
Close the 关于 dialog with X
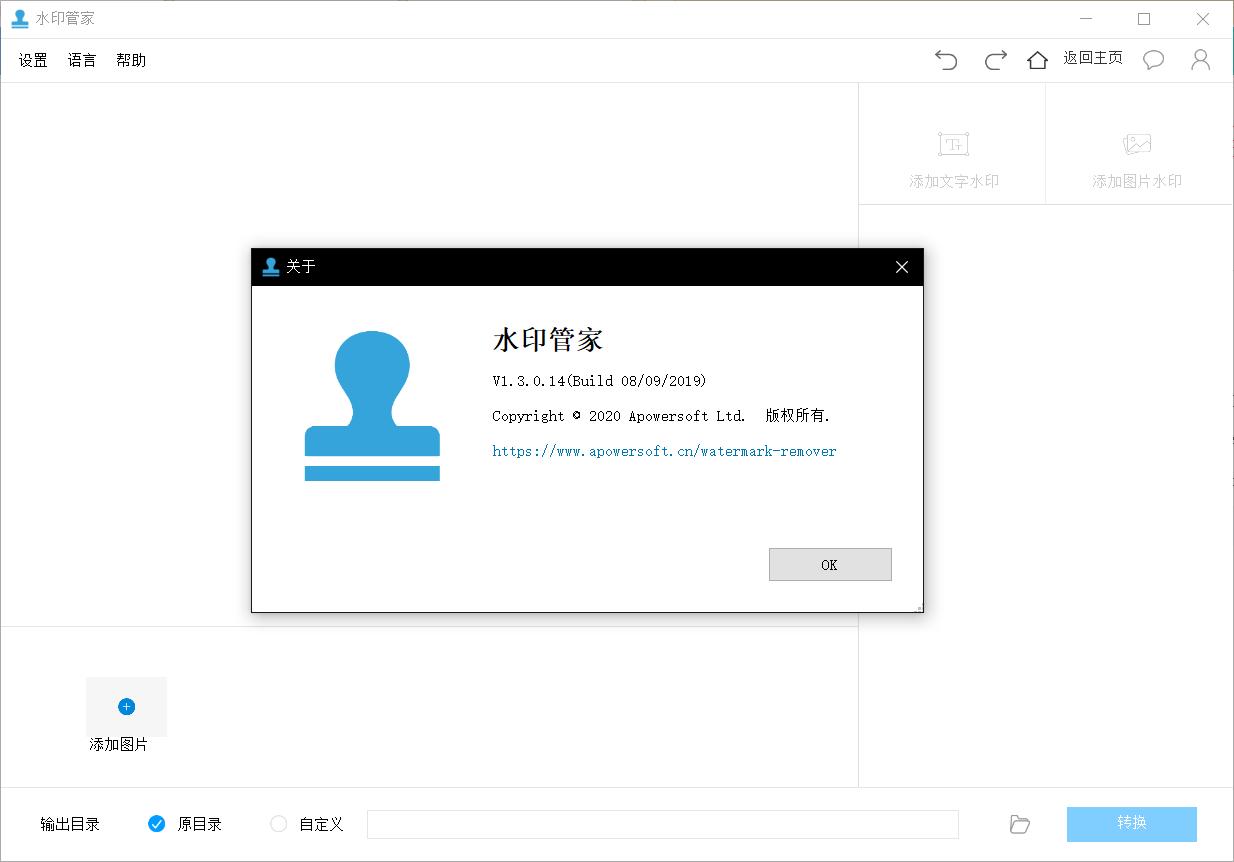[x=902, y=267]
